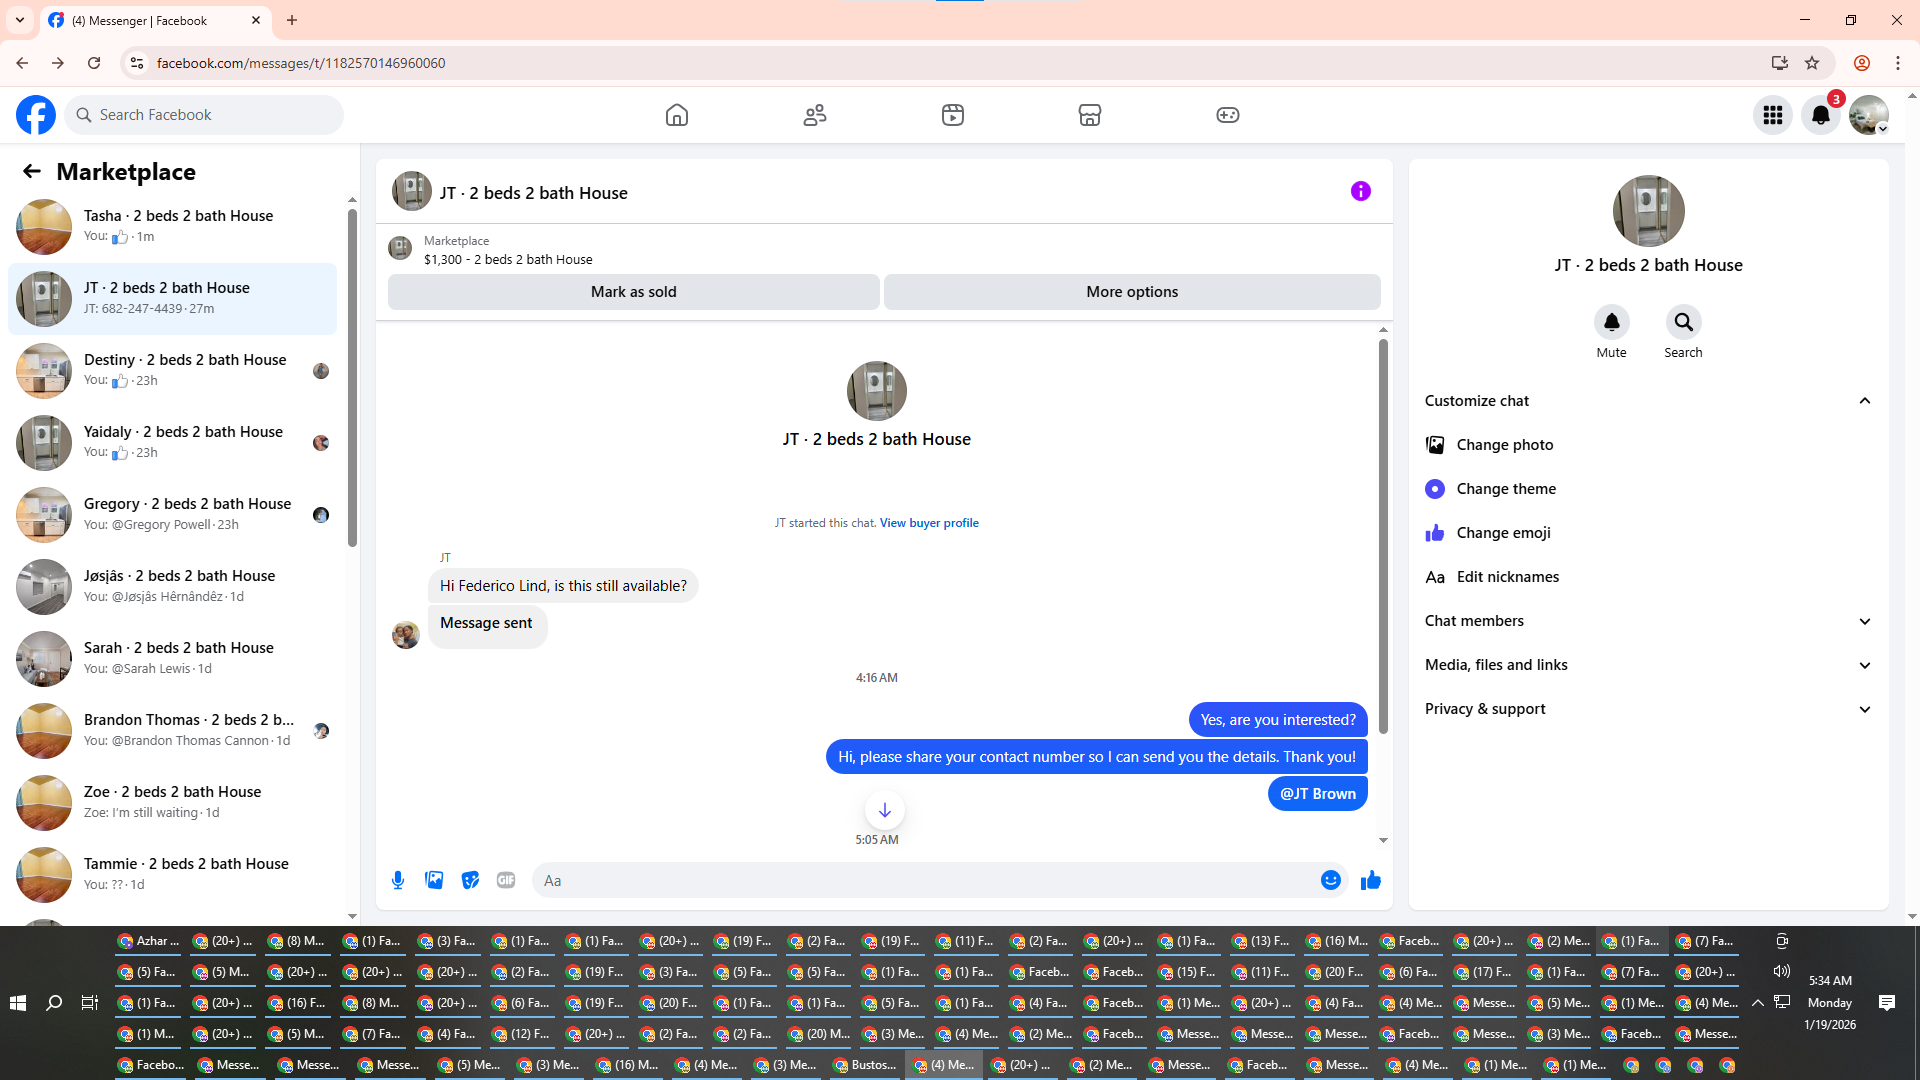Open the notifications bell
Screen dimensions: 1920x1080
point(1820,115)
